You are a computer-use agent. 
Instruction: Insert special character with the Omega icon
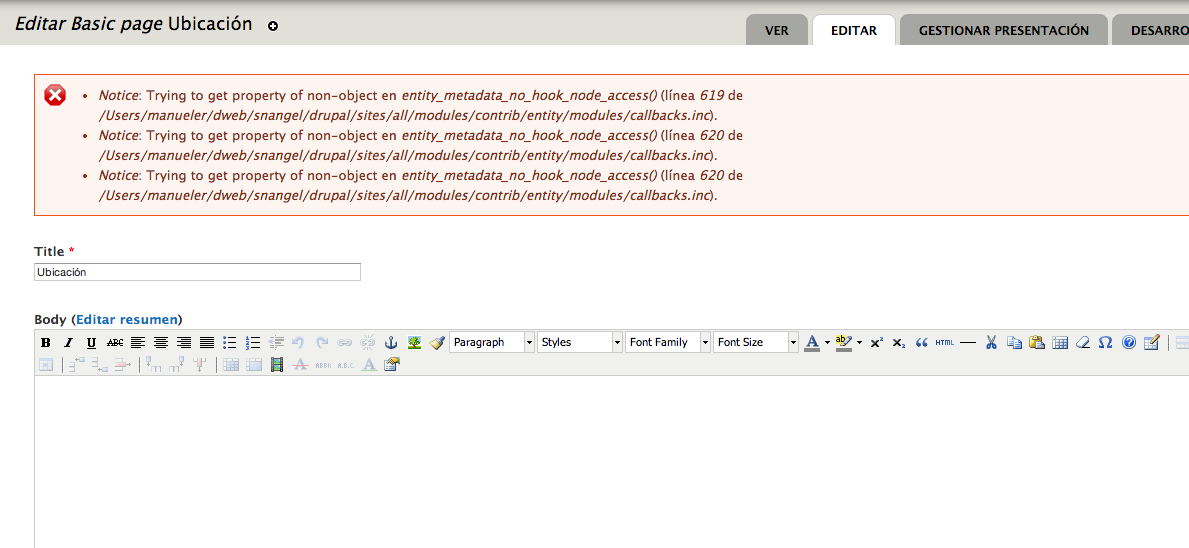click(1105, 342)
